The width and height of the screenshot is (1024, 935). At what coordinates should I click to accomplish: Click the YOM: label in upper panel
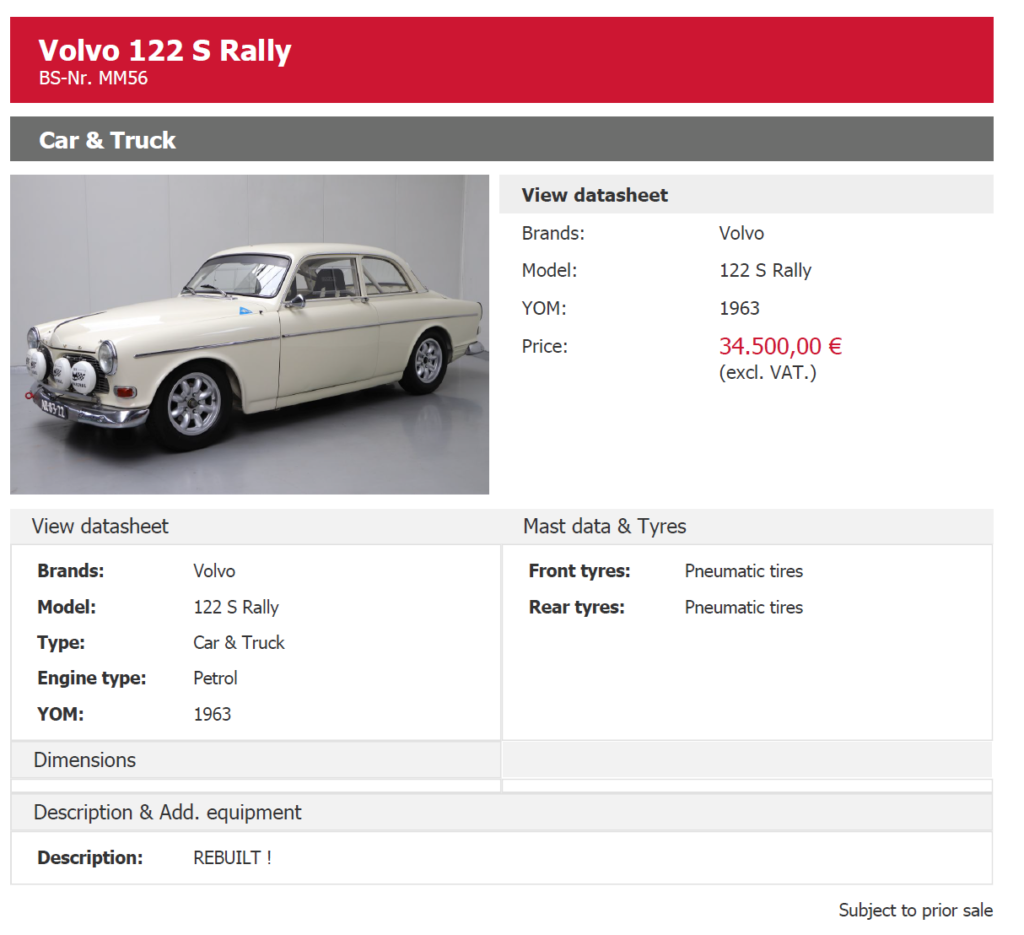pyautogui.click(x=543, y=308)
